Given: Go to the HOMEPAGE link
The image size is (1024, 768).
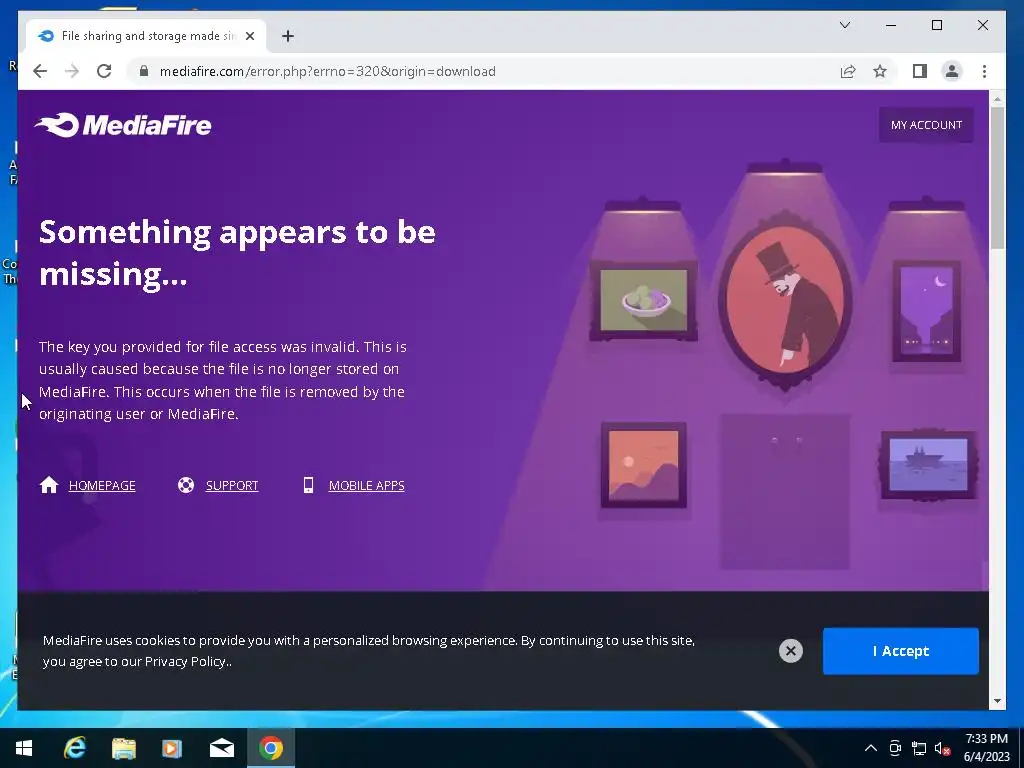Looking at the screenshot, I should point(102,485).
